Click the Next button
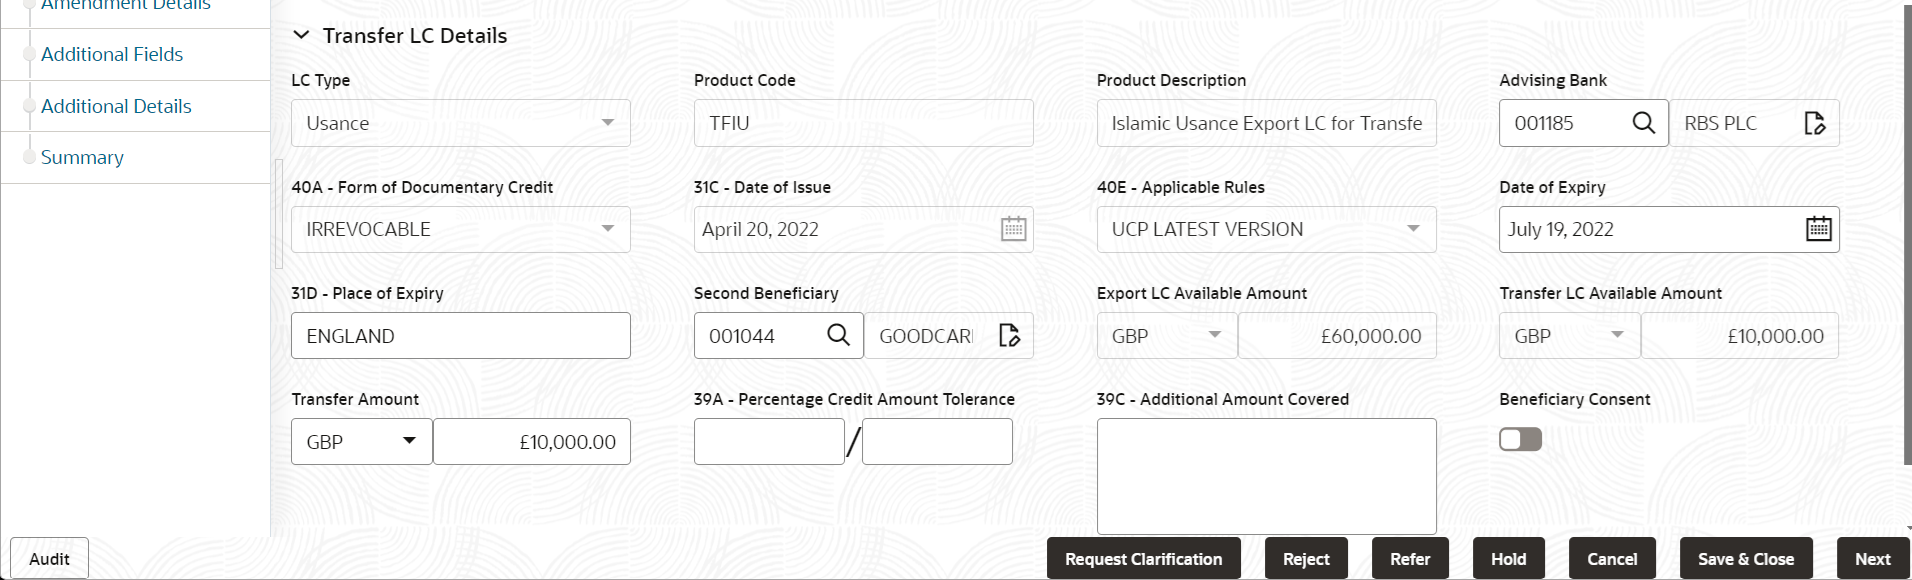This screenshot has width=1912, height=580. point(1872,558)
